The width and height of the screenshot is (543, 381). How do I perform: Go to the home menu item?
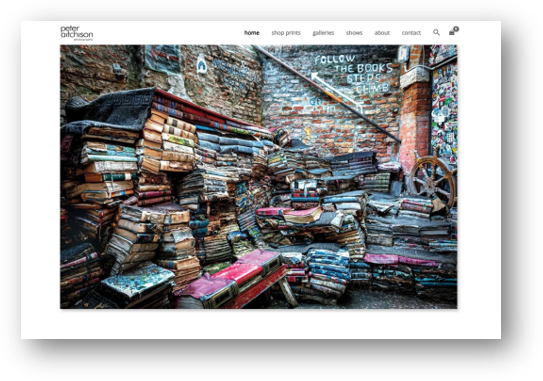tap(252, 33)
